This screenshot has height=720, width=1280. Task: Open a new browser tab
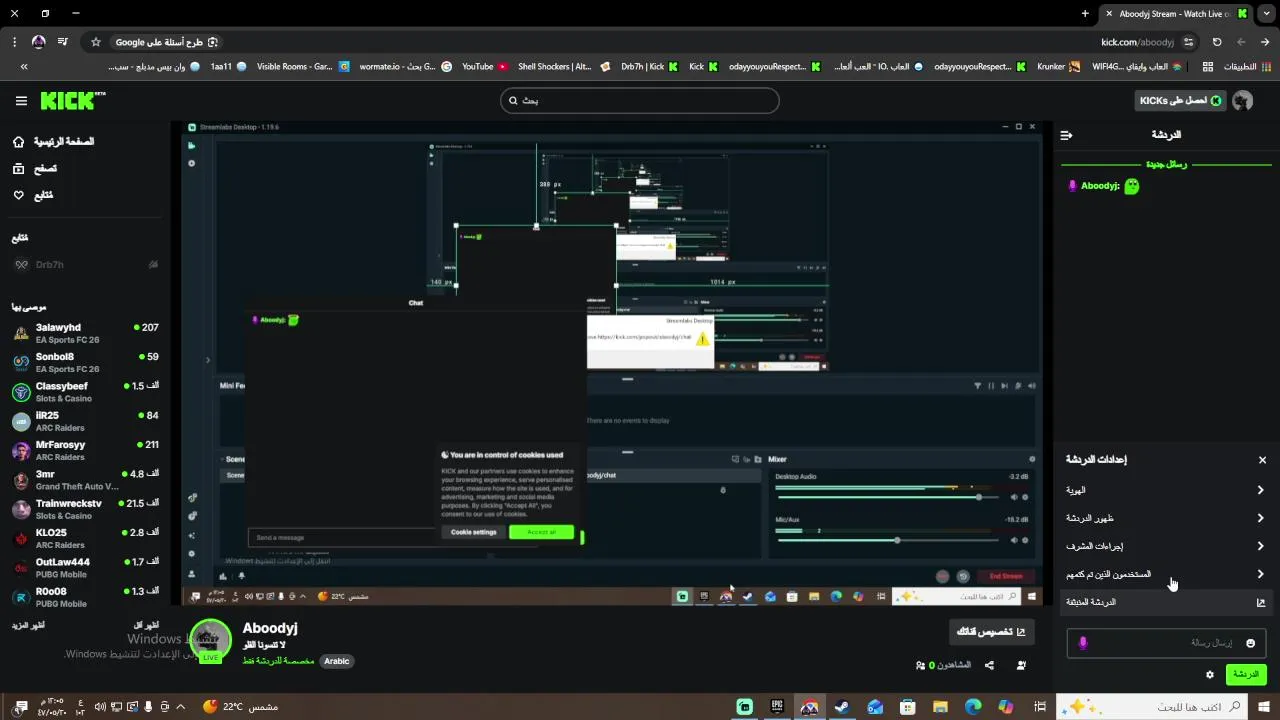coord(1085,14)
